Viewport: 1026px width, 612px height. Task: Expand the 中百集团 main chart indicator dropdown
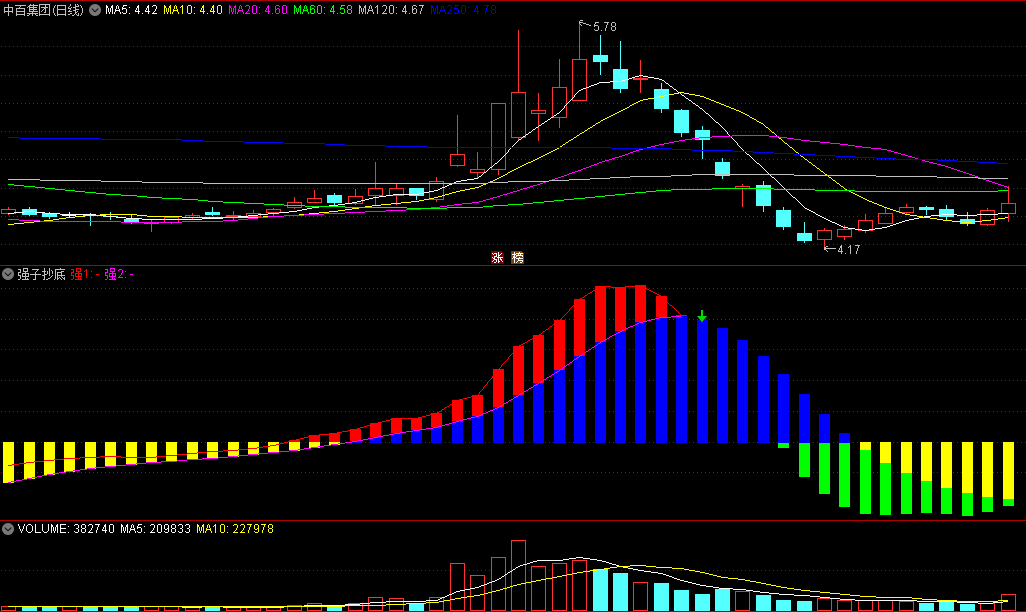click(x=95, y=10)
